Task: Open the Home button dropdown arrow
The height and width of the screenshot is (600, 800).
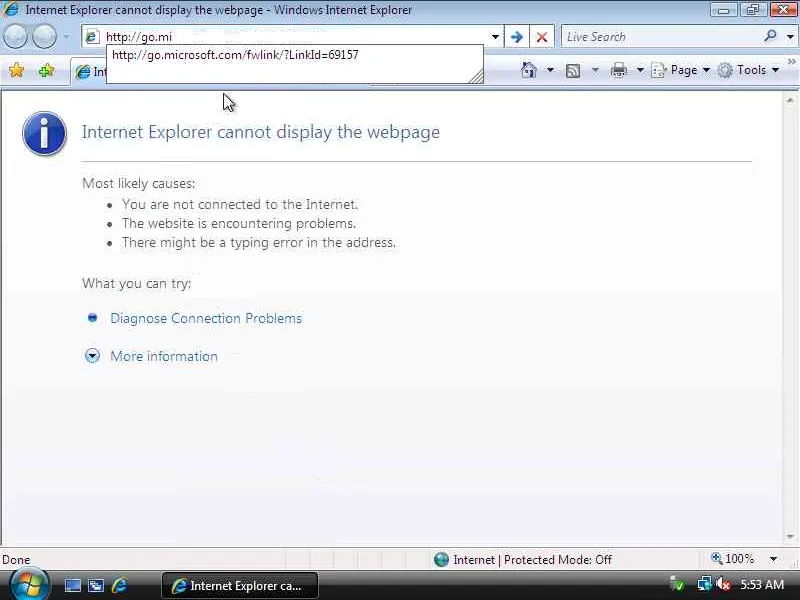Action: coord(550,70)
